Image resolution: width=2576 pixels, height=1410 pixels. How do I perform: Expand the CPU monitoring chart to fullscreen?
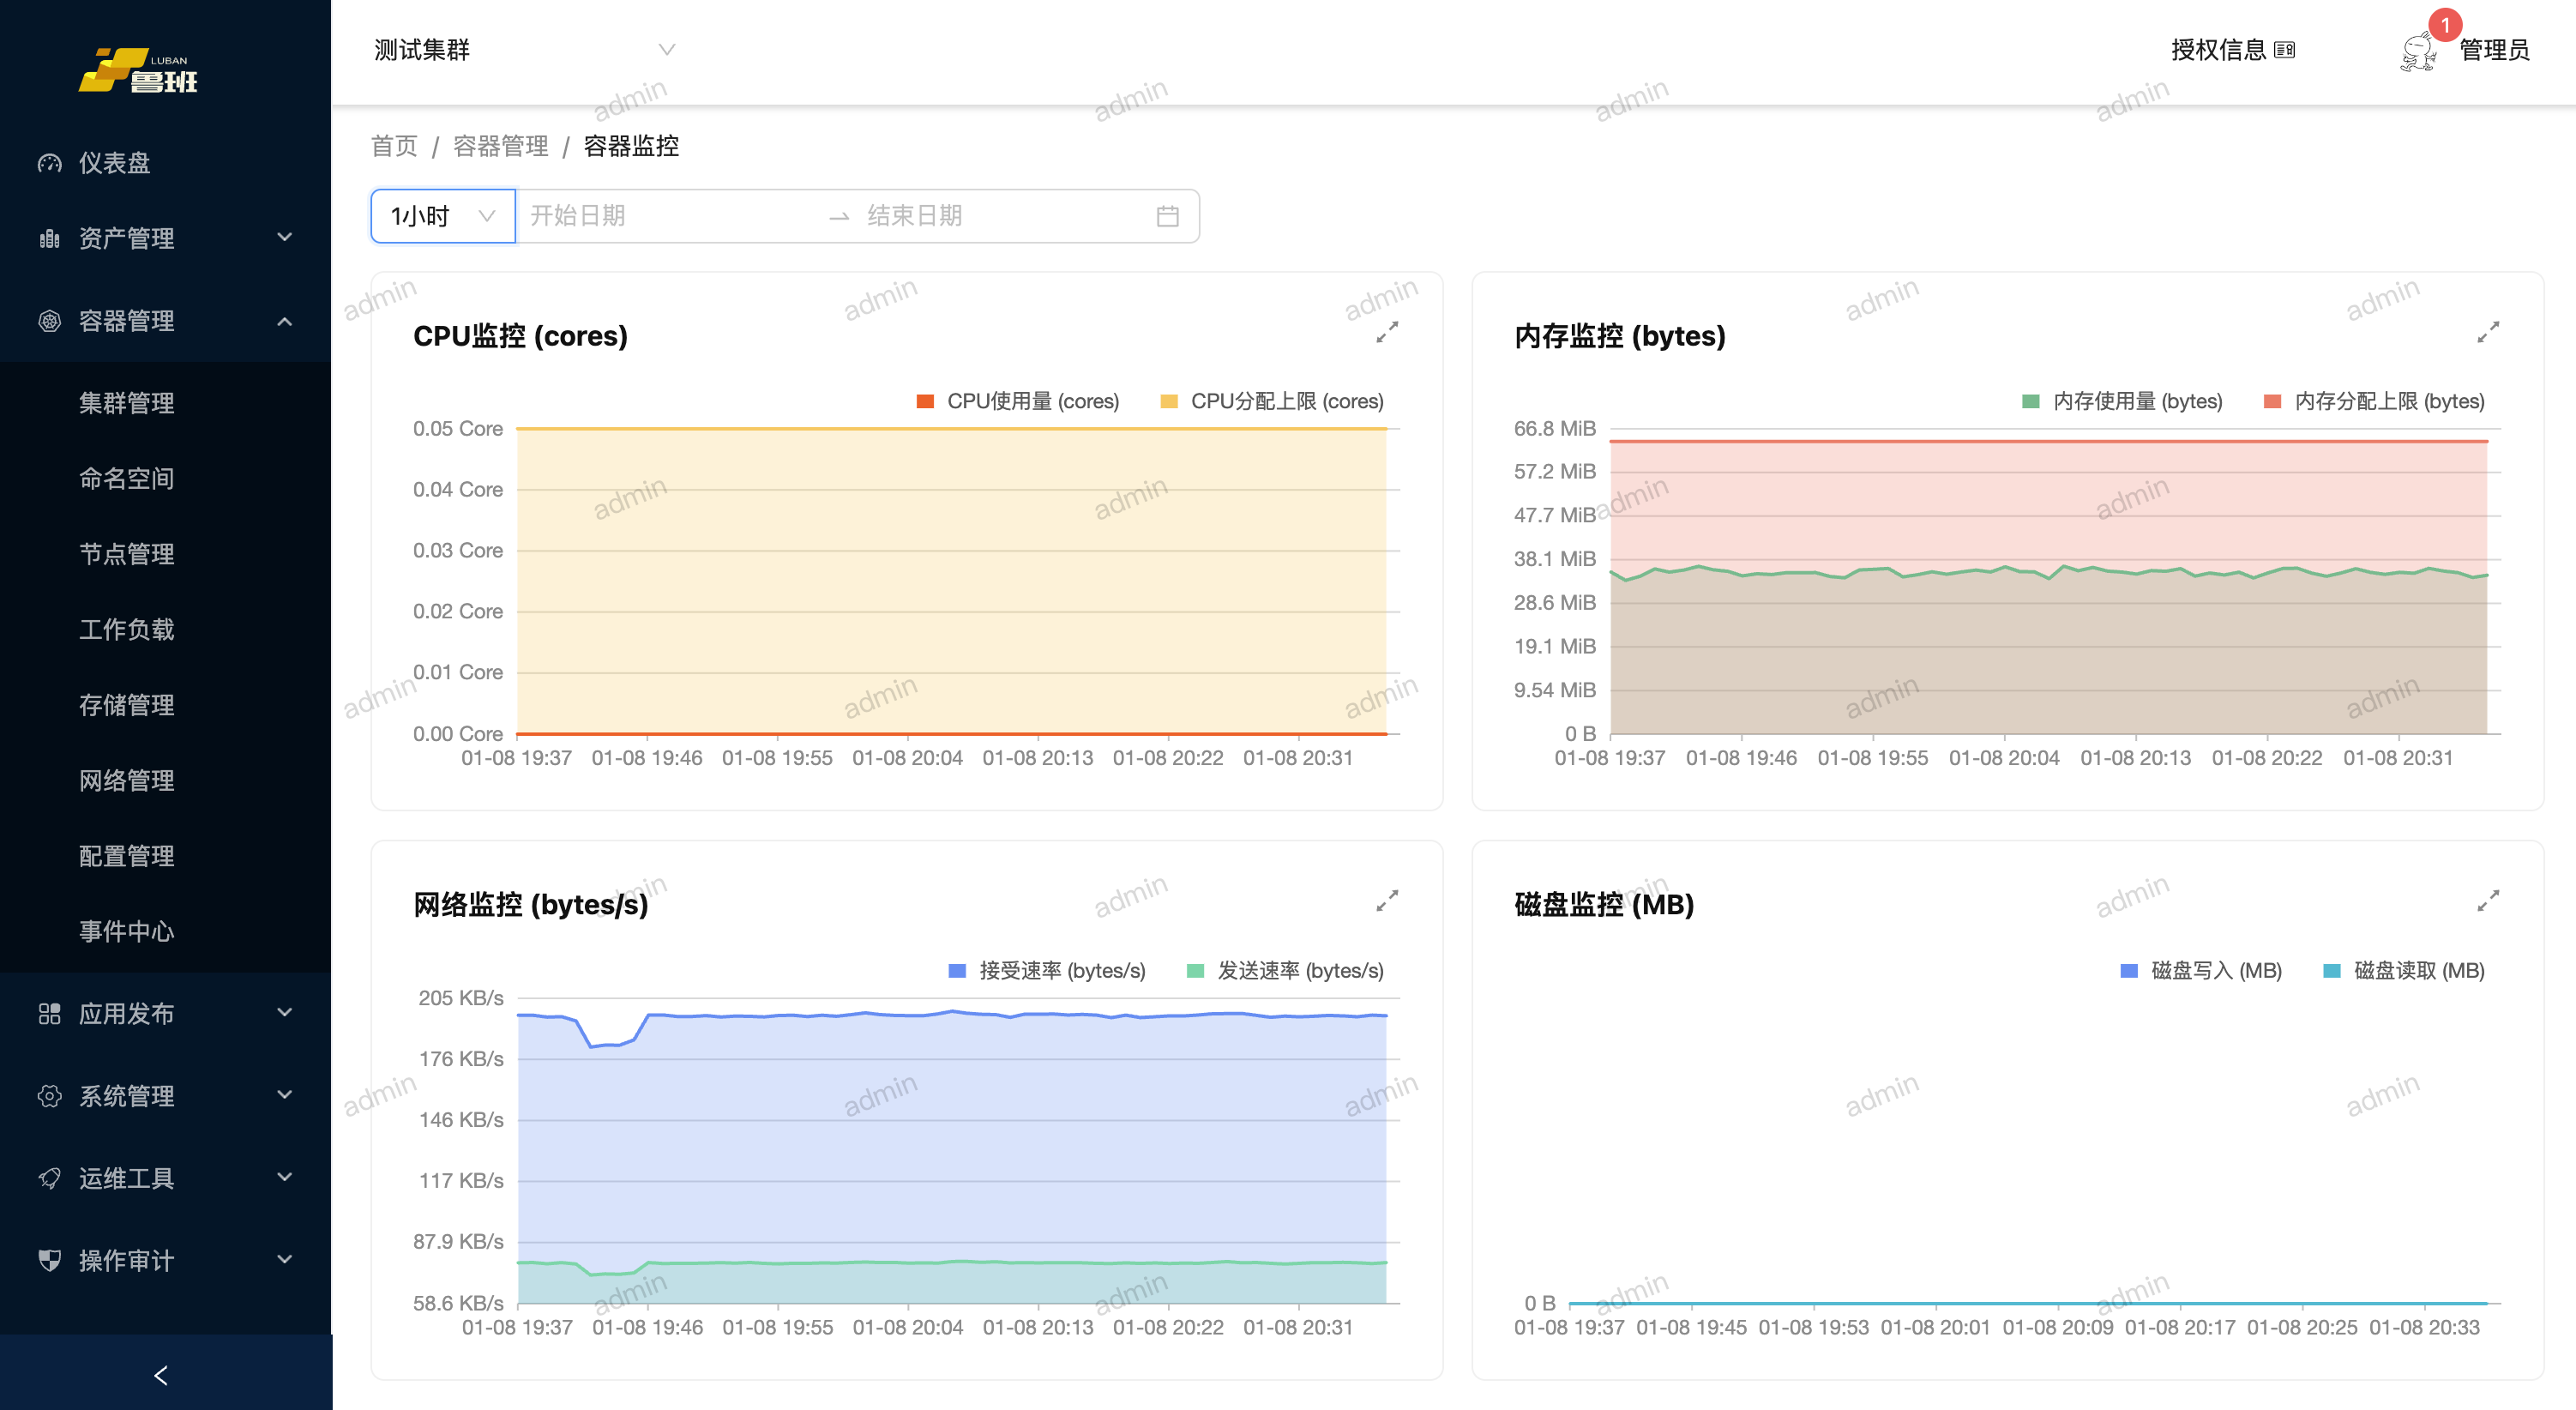pos(1387,332)
